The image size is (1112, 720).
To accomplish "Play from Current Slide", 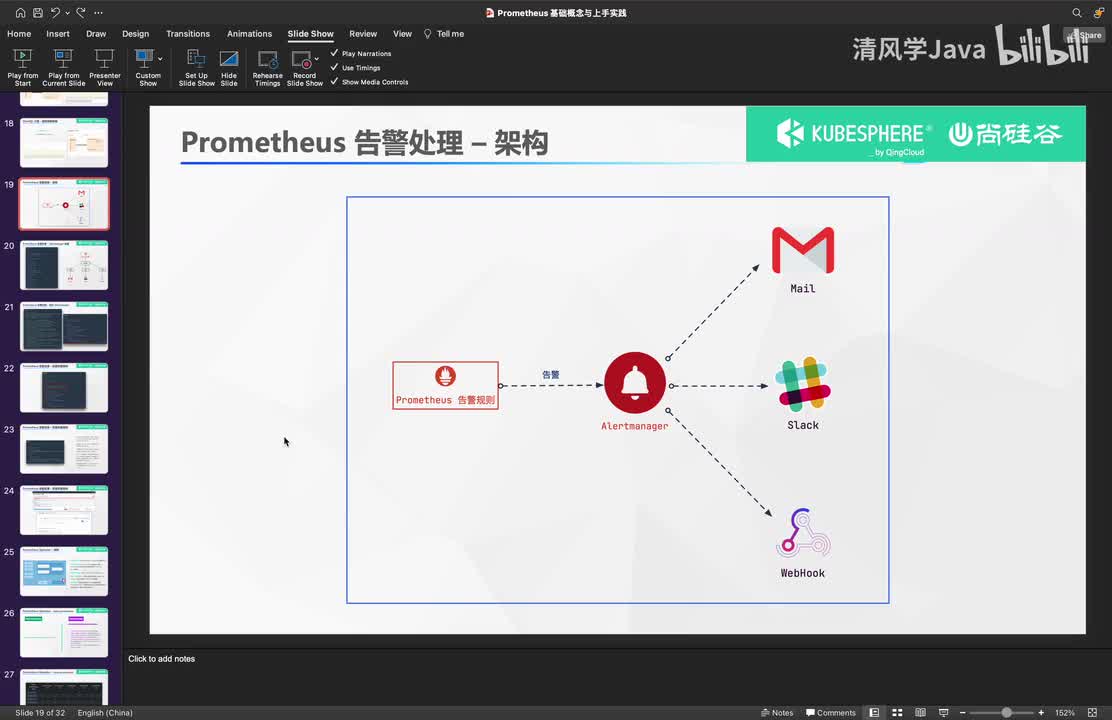I will (x=64, y=68).
